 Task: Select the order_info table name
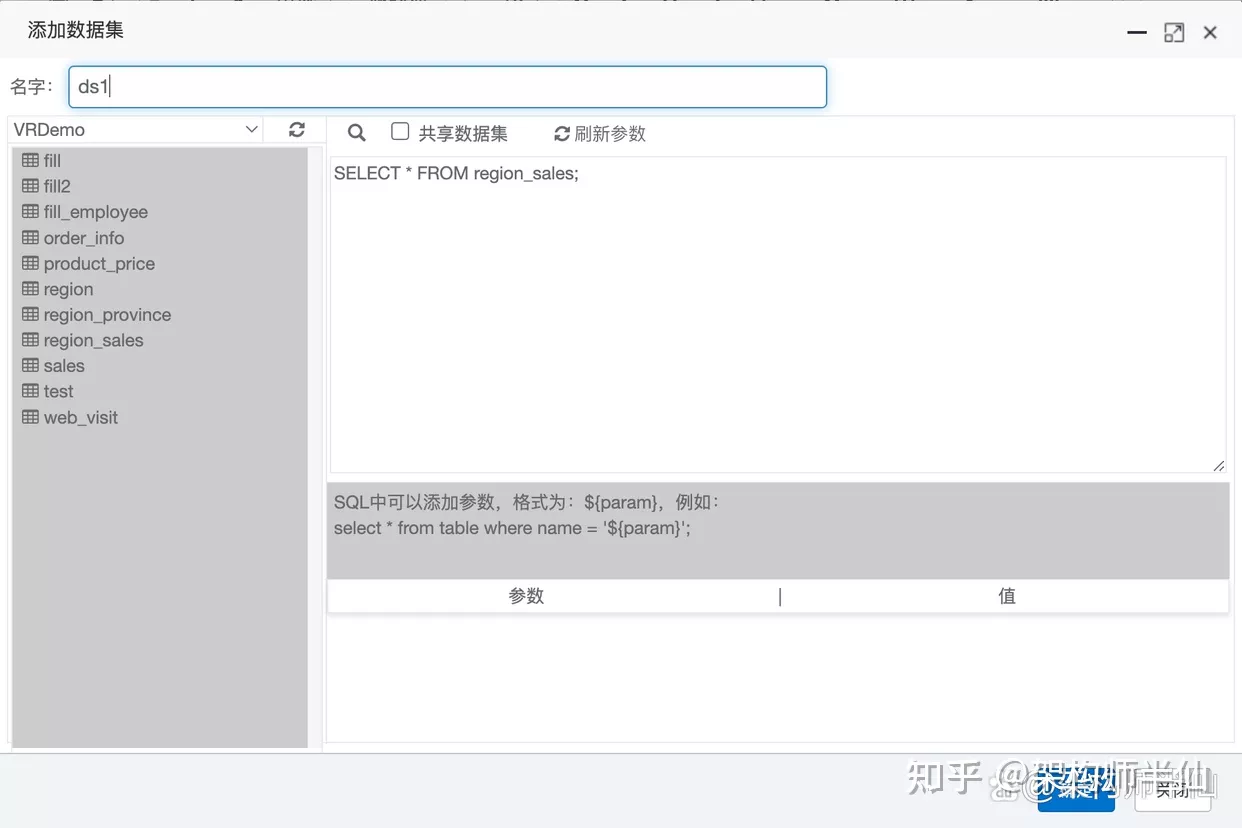tap(84, 238)
